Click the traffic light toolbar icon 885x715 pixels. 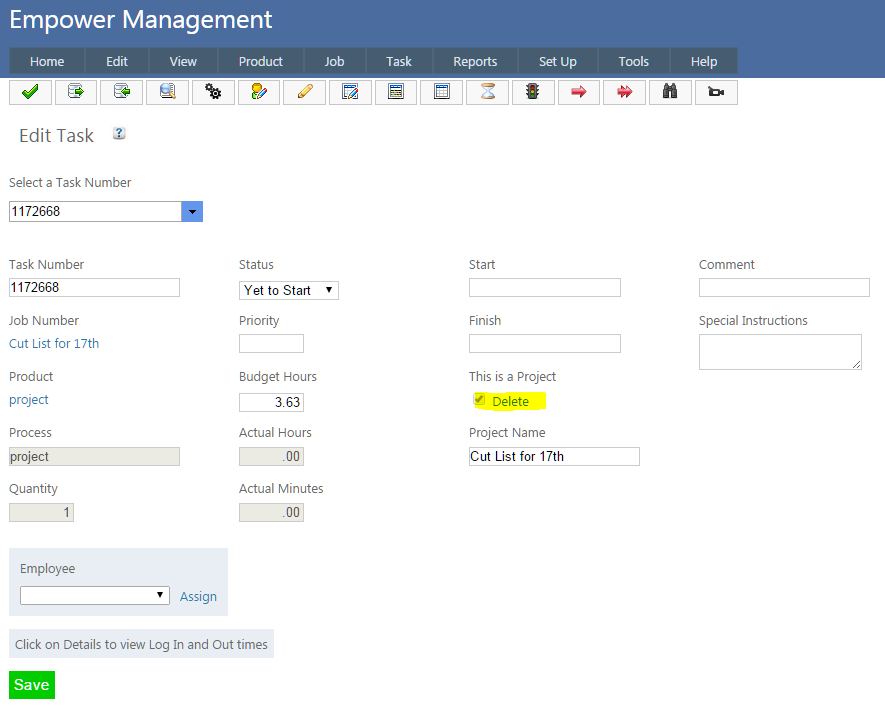(x=533, y=92)
